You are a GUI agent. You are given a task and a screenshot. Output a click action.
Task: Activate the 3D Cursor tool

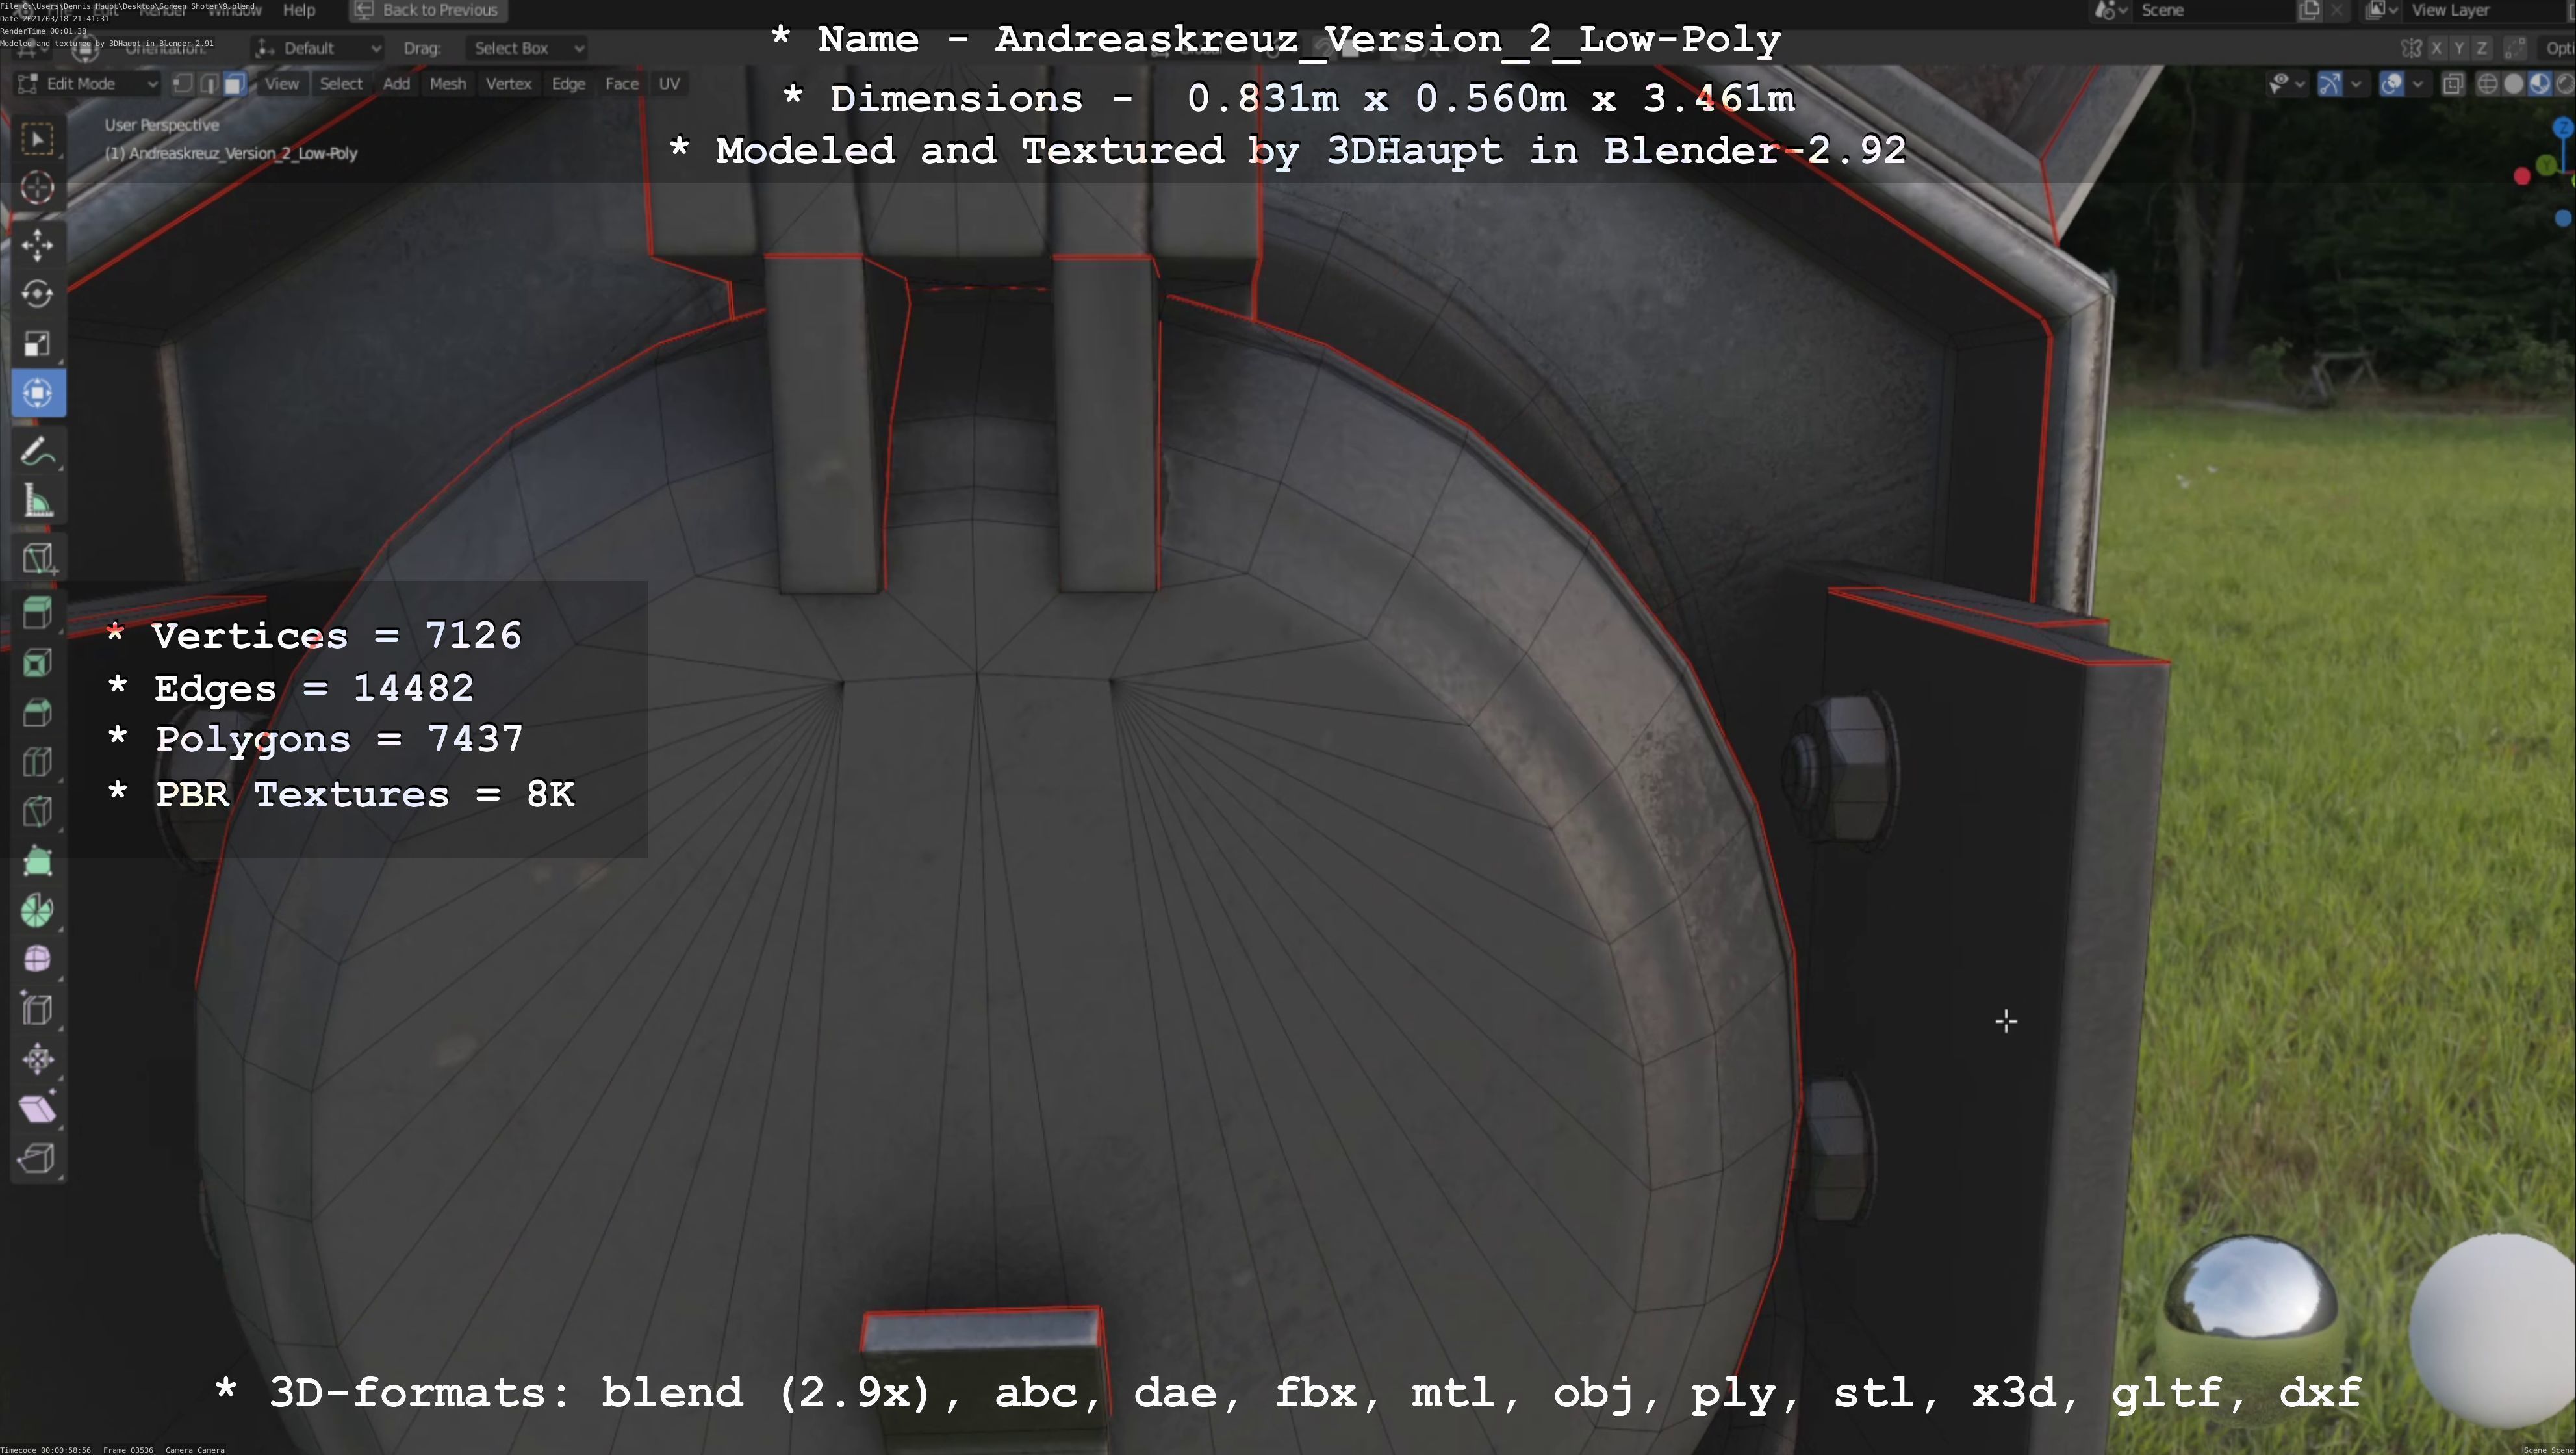pos(37,187)
